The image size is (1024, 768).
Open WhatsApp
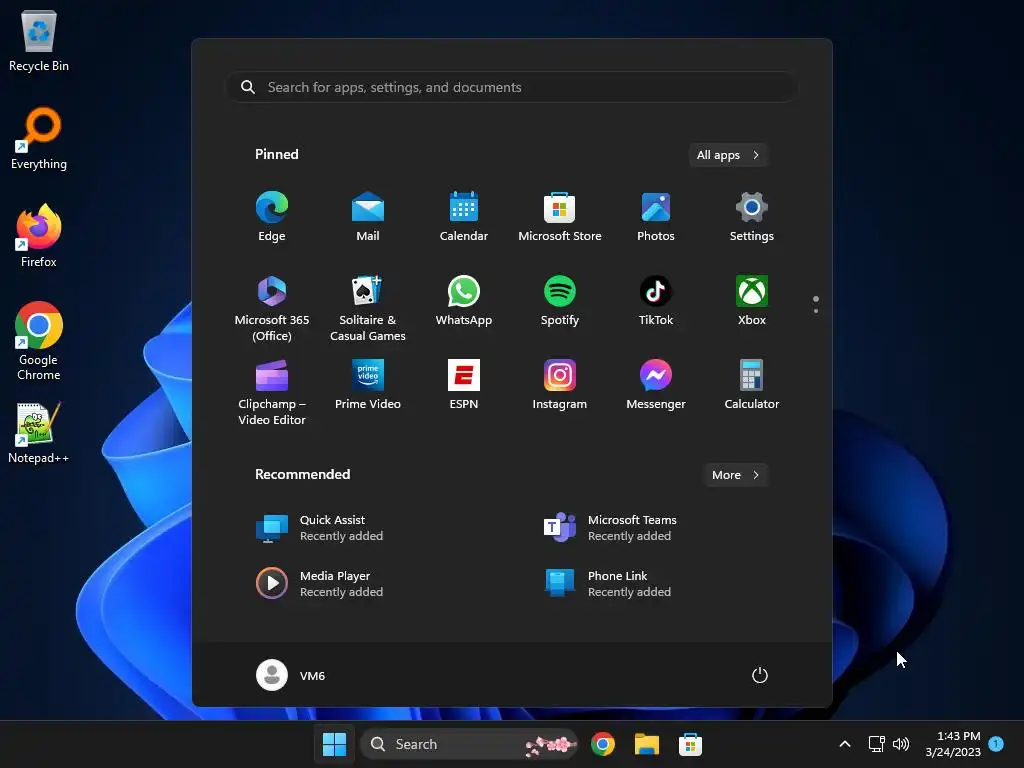(464, 301)
